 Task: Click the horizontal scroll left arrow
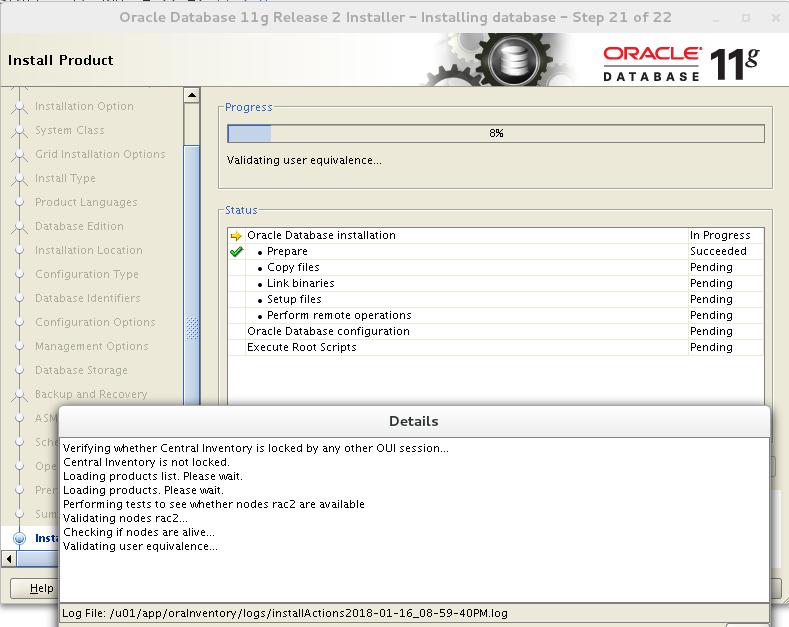coord(9,559)
